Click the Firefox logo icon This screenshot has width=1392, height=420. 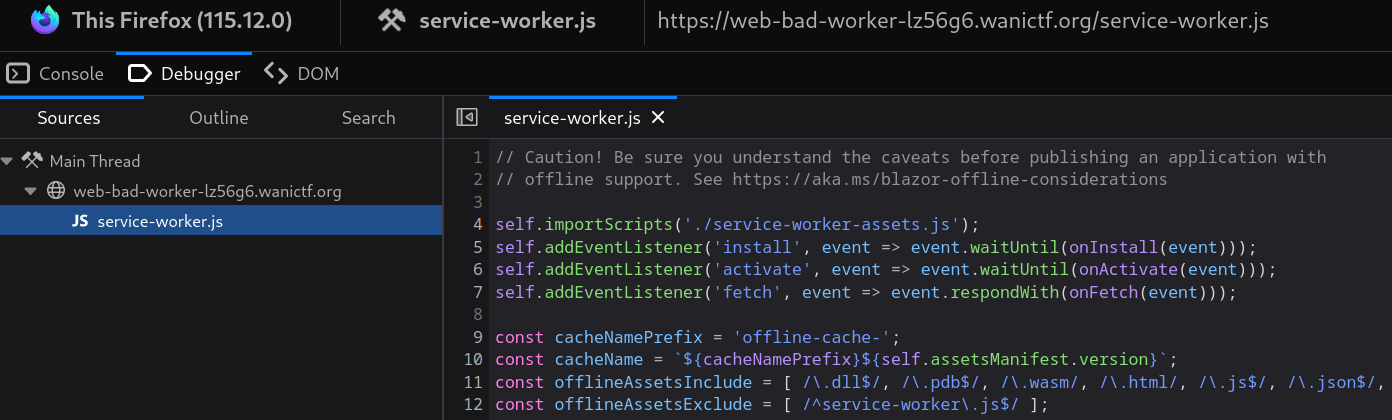coord(45,21)
